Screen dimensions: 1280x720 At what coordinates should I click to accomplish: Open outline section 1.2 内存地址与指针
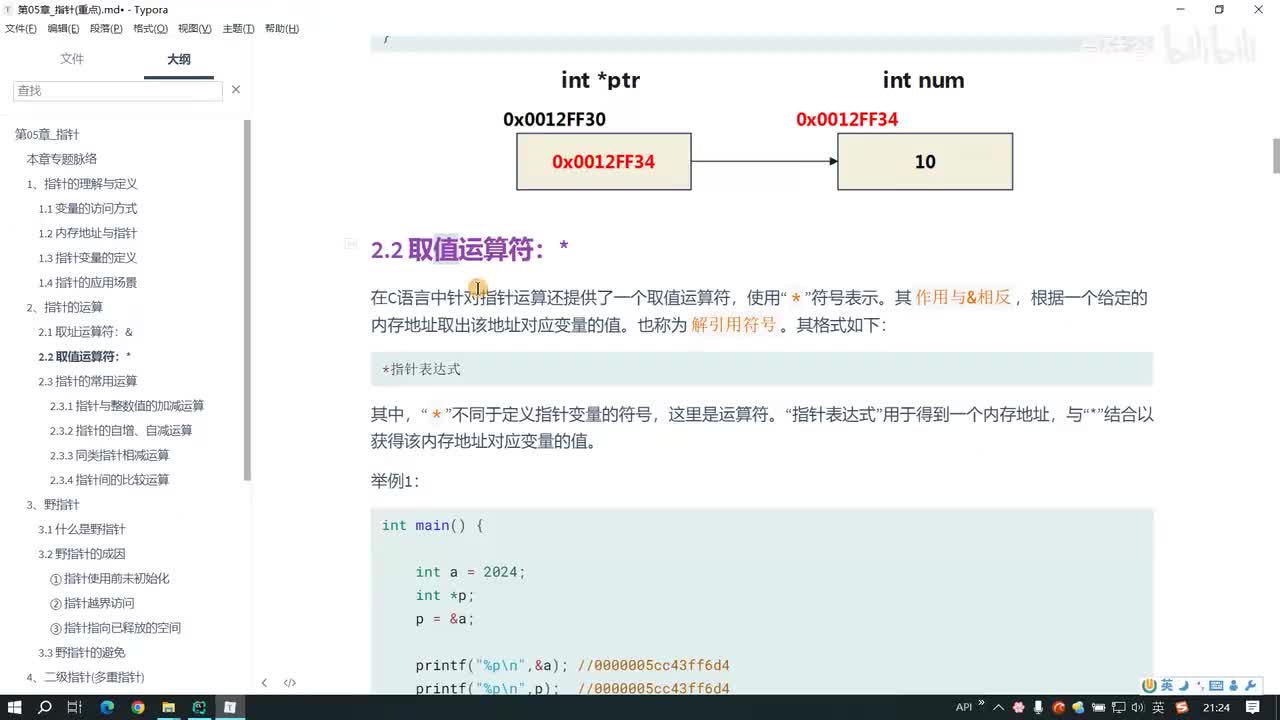[88, 233]
